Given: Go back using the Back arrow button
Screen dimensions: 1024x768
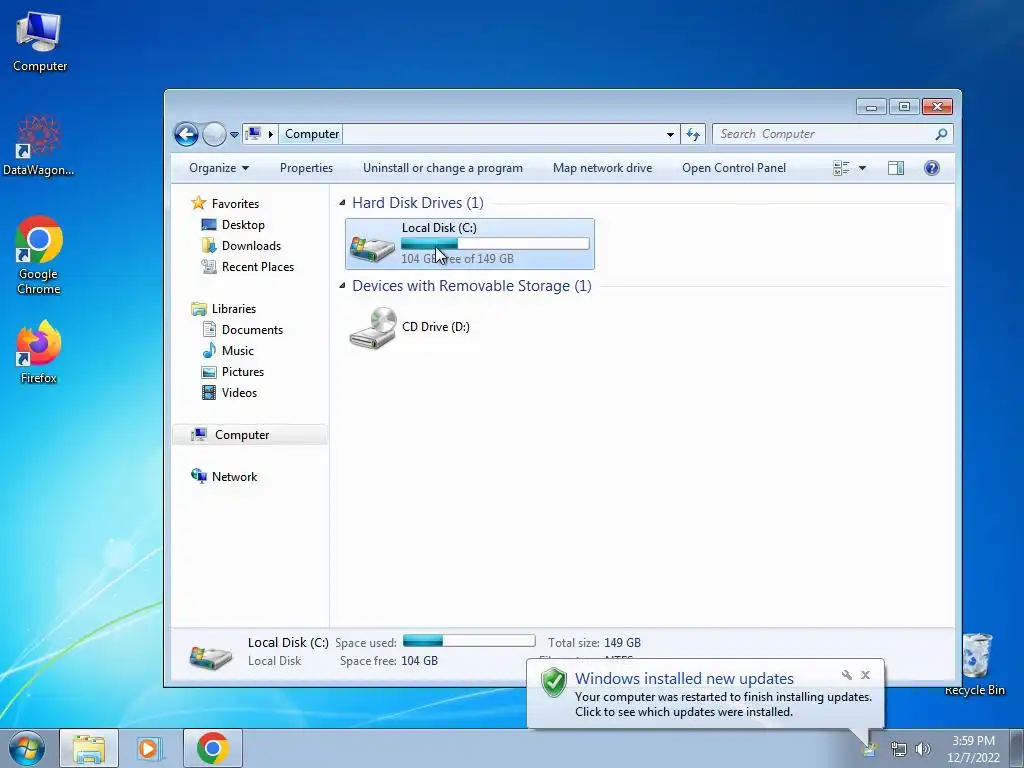Looking at the screenshot, I should [186, 135].
